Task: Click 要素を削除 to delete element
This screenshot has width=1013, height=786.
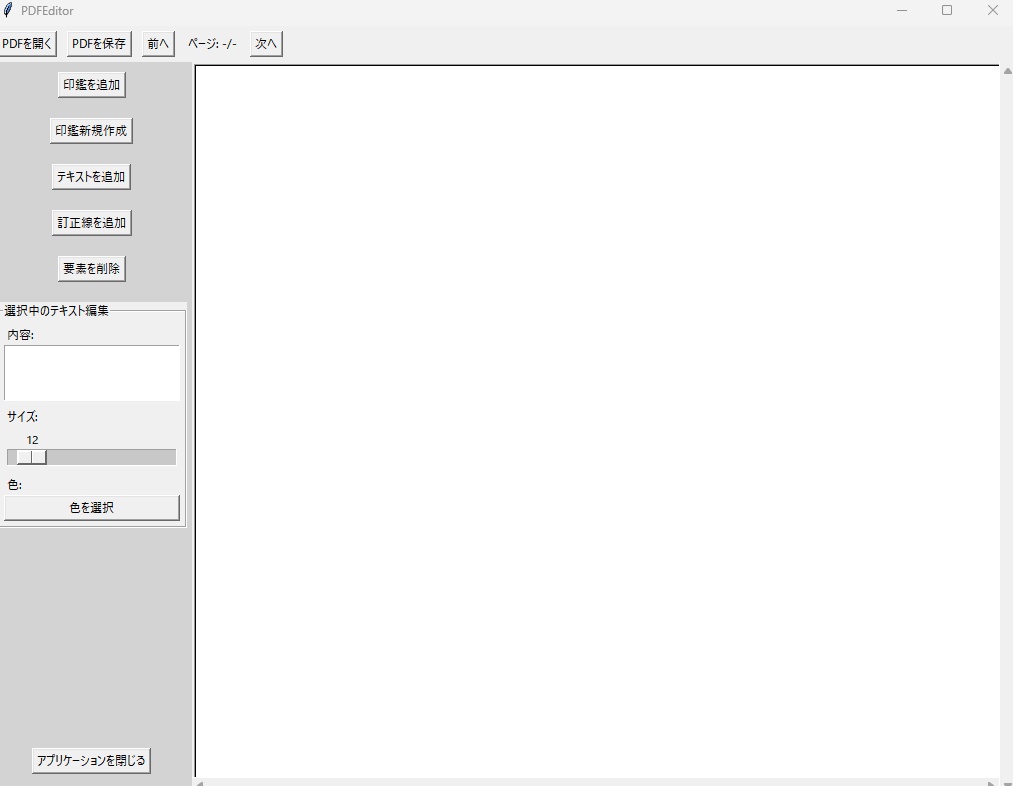Action: point(92,268)
